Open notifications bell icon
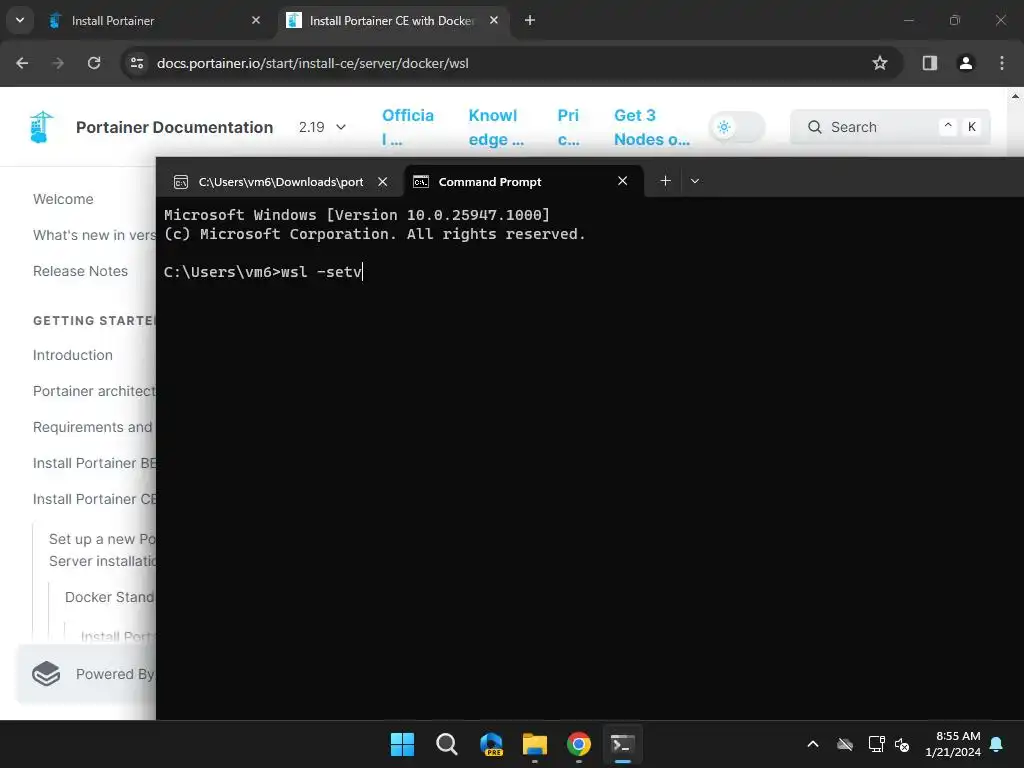 click(x=997, y=744)
